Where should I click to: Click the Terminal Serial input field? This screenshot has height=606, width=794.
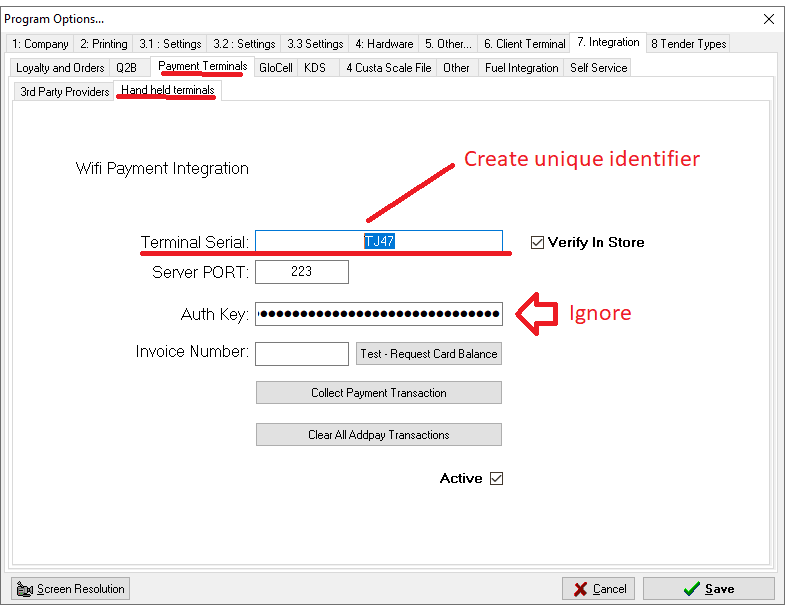[379, 242]
